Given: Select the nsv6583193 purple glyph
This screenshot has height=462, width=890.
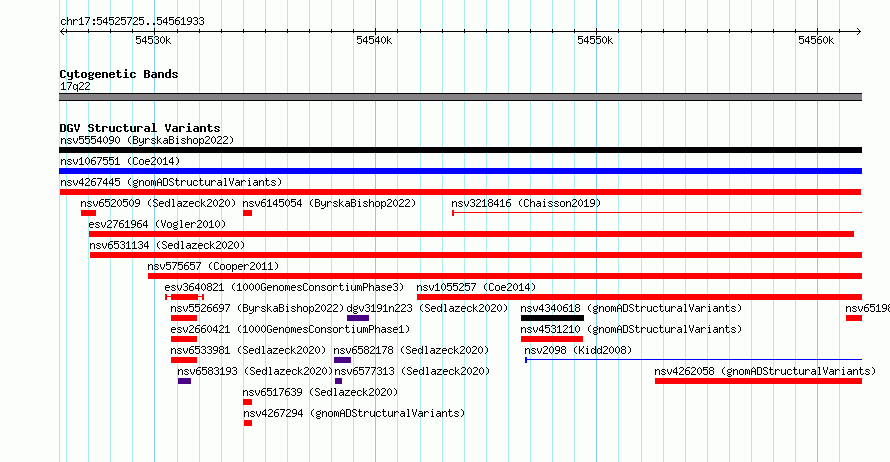Looking at the screenshot, I should [x=184, y=381].
